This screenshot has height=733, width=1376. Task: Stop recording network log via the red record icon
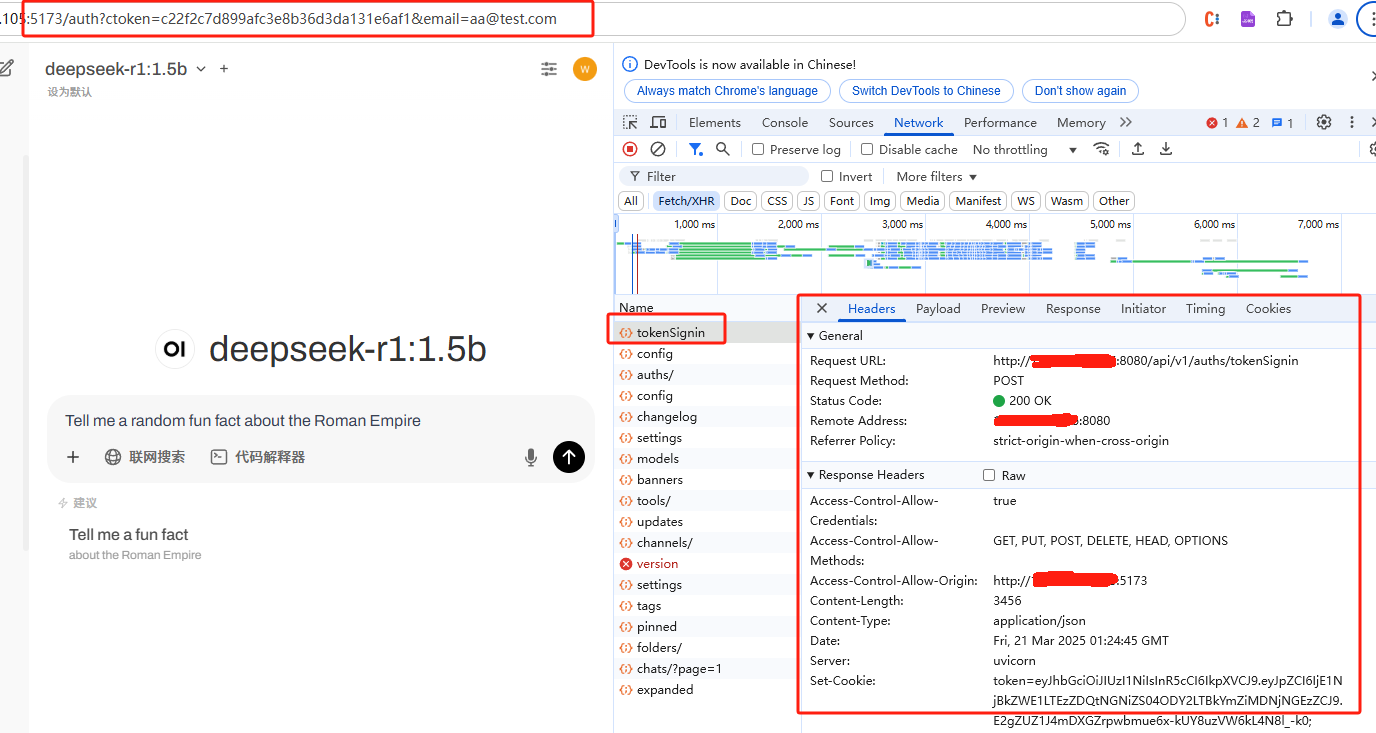tap(629, 148)
